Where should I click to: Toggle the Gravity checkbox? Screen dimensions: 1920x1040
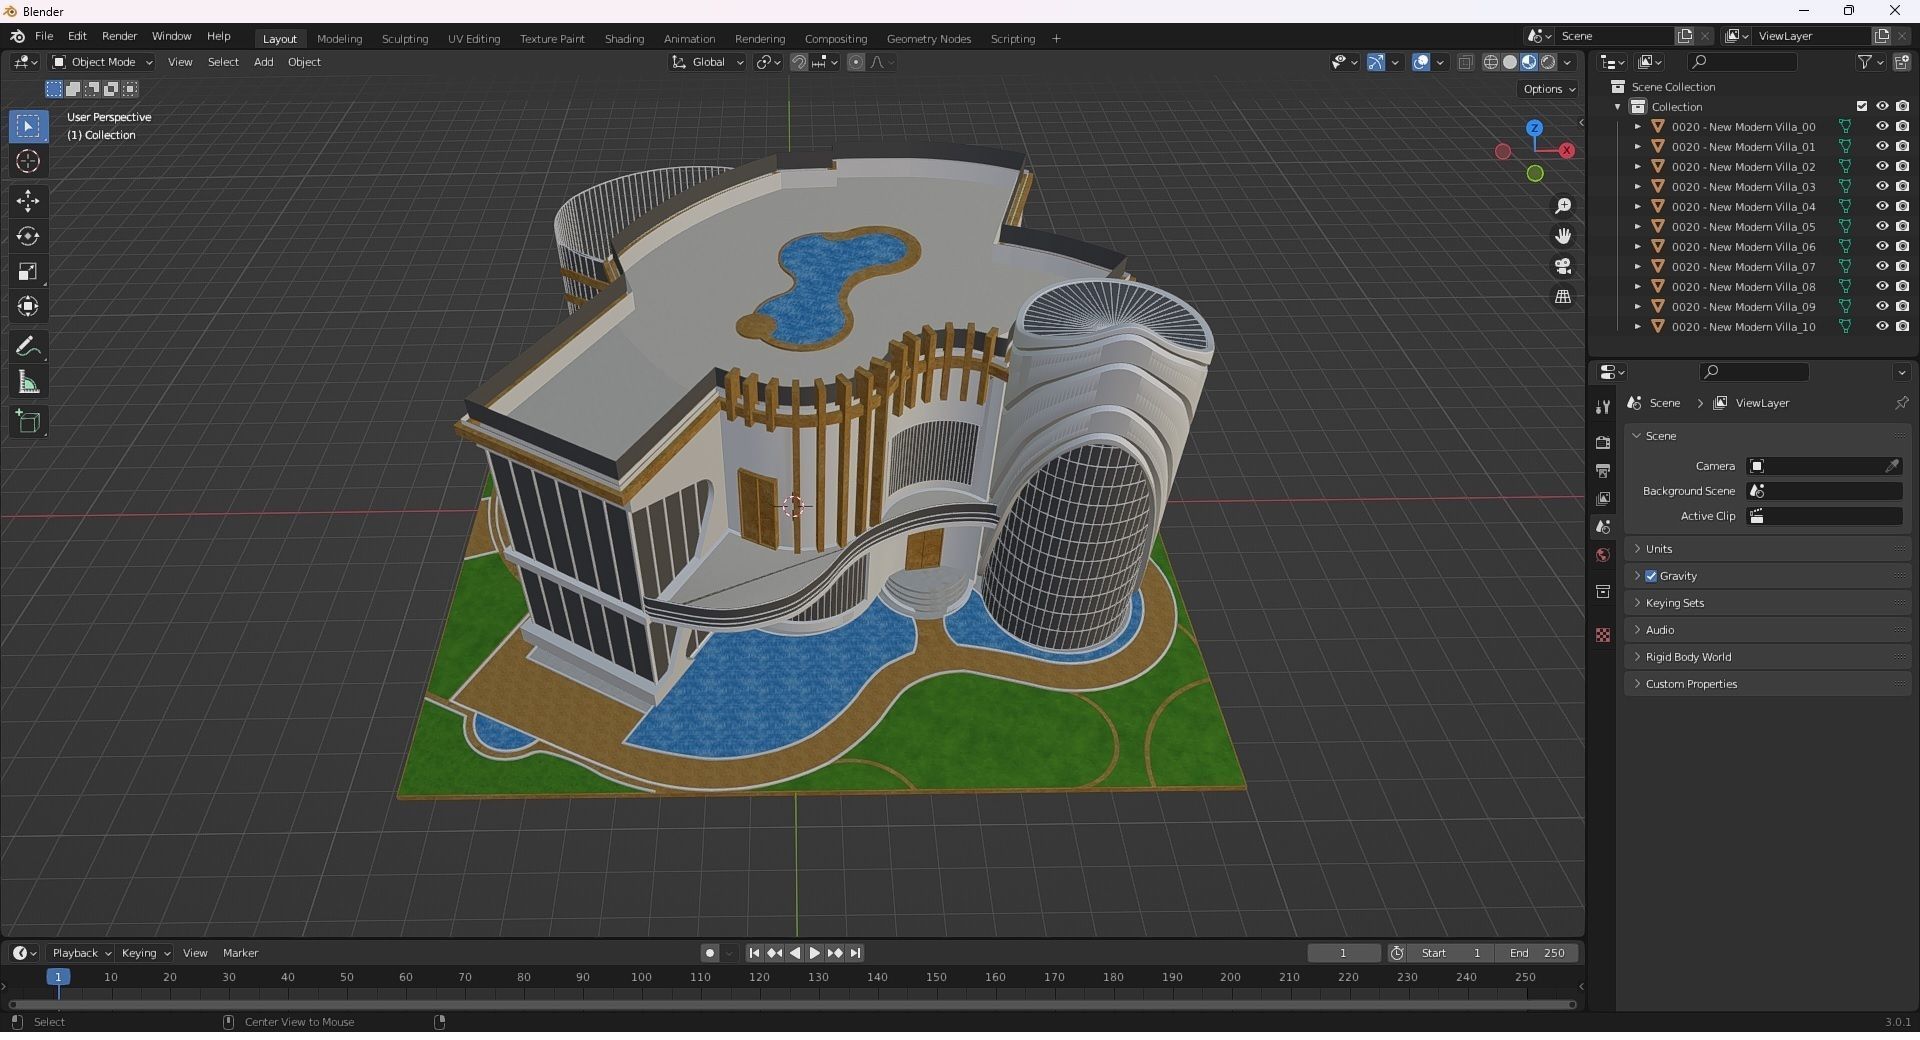pyautogui.click(x=1651, y=576)
